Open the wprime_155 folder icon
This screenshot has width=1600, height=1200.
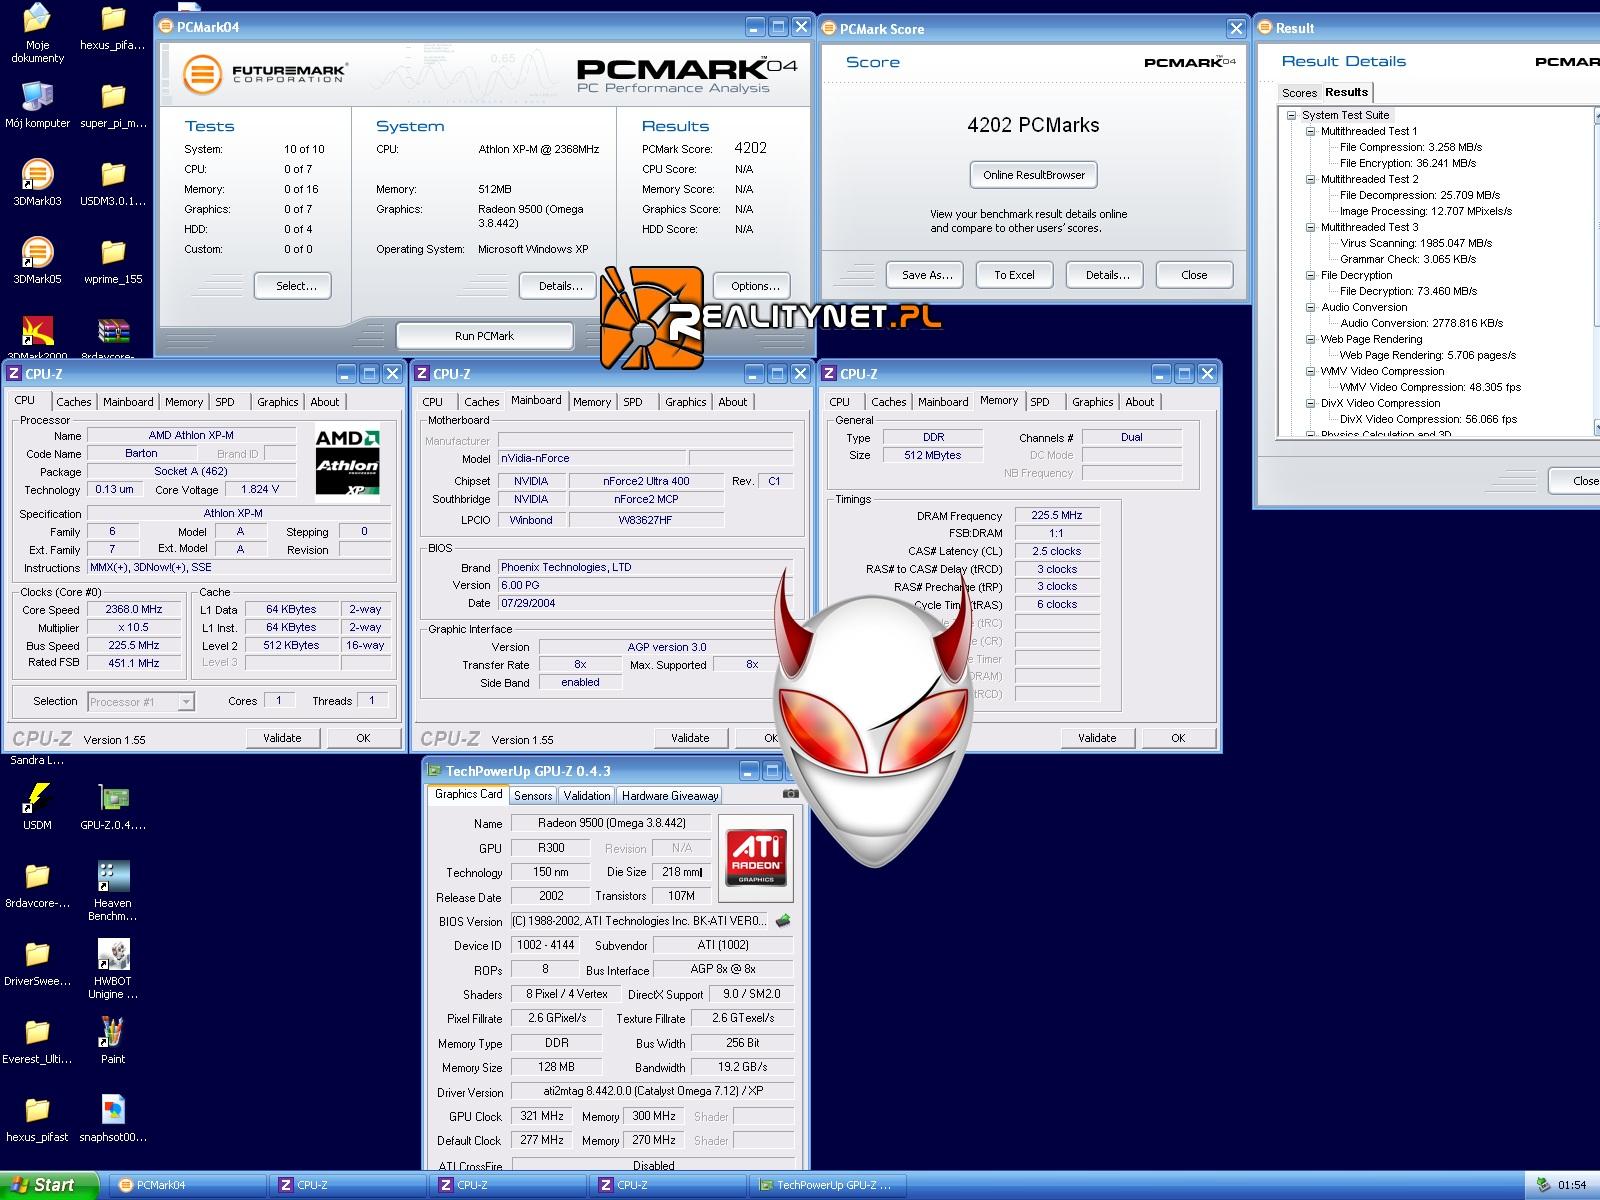[x=113, y=260]
